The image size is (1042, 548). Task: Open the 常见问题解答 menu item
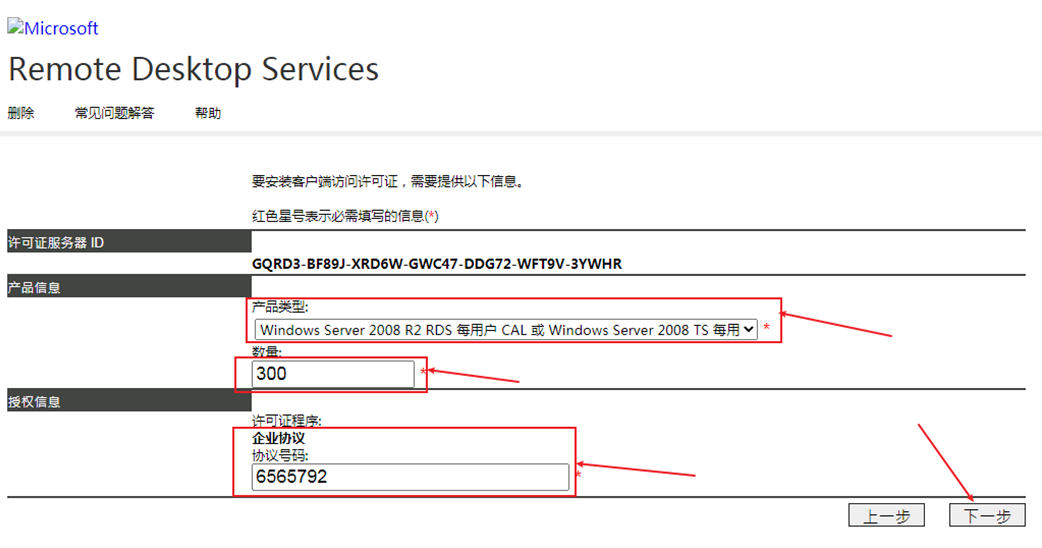tap(114, 113)
